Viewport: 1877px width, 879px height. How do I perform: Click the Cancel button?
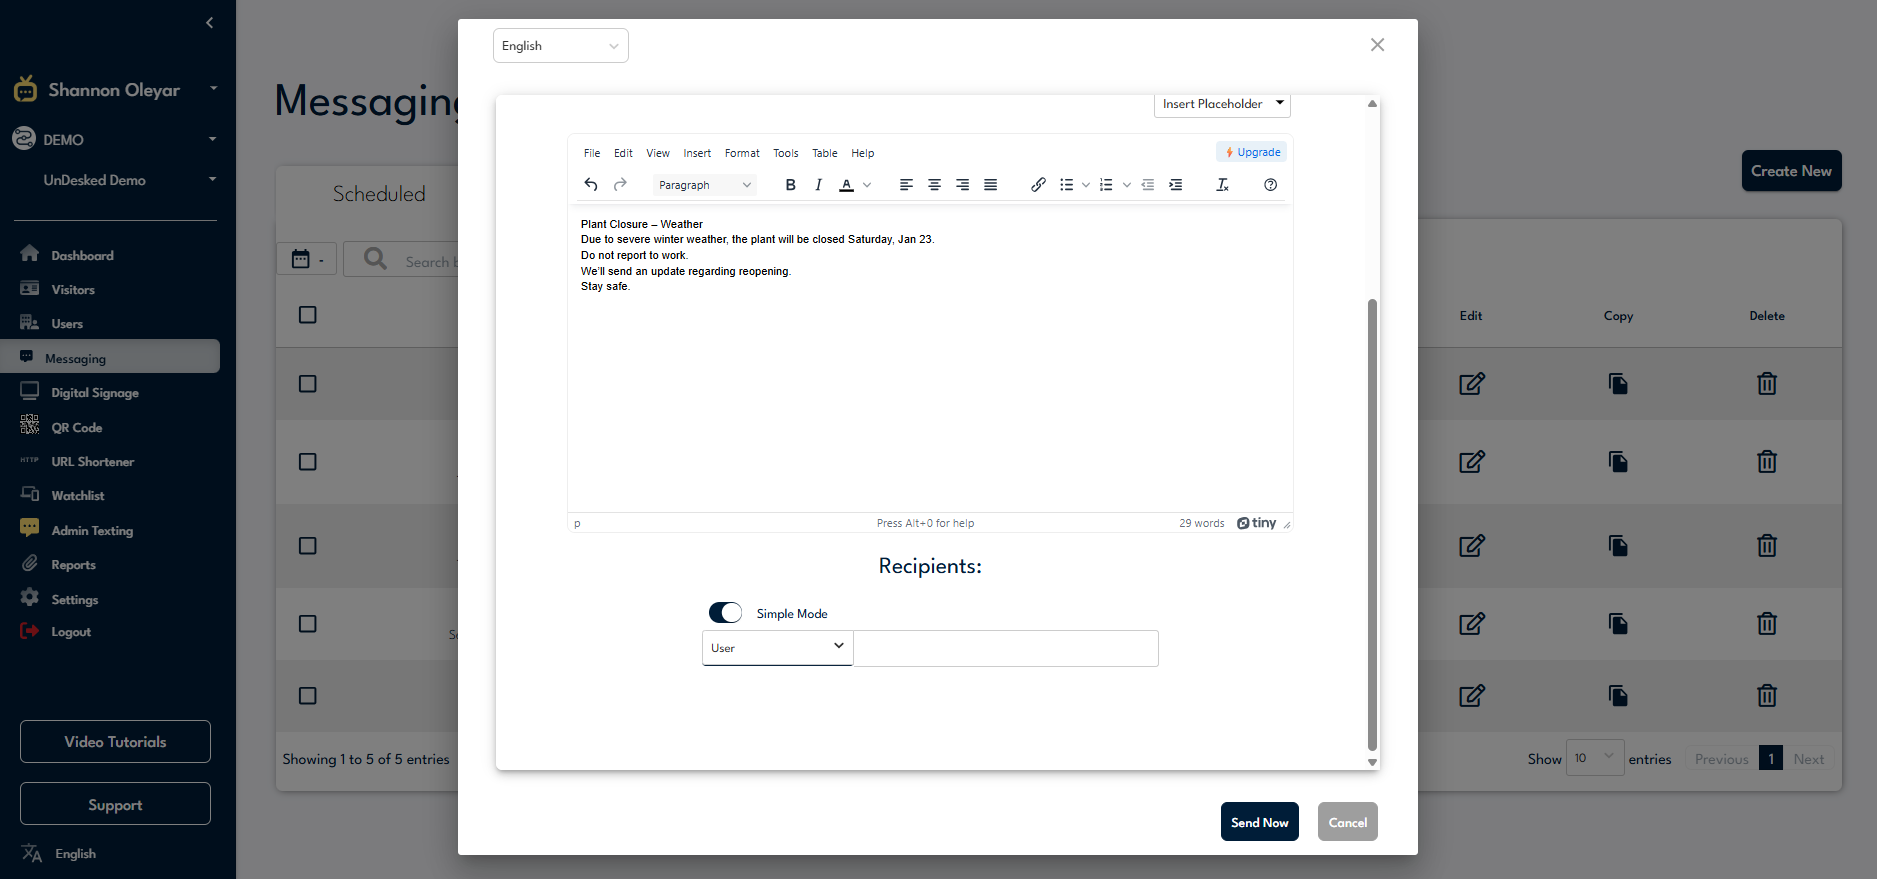pos(1347,822)
